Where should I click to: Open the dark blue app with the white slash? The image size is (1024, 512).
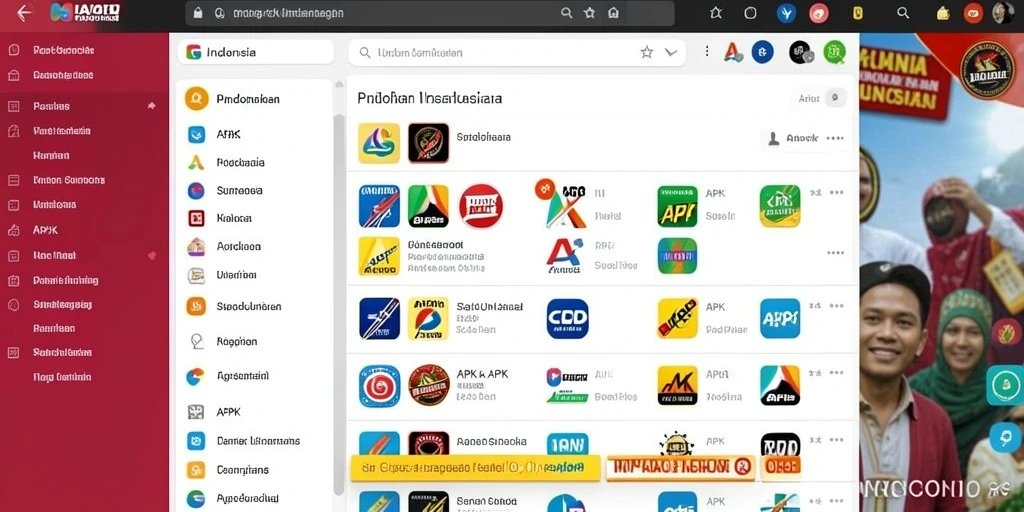pyautogui.click(x=379, y=319)
